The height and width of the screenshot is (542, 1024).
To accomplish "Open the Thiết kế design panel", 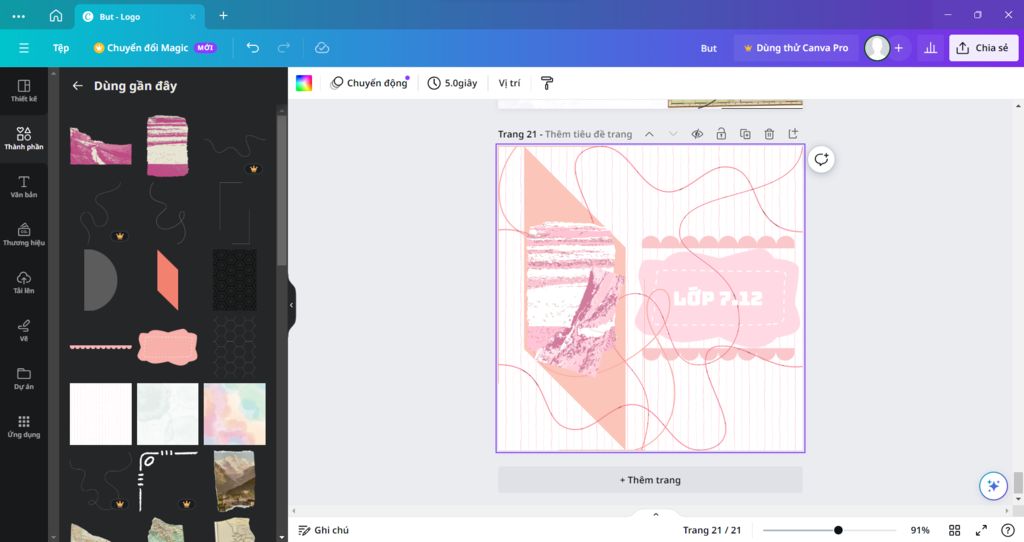I will [x=24, y=90].
